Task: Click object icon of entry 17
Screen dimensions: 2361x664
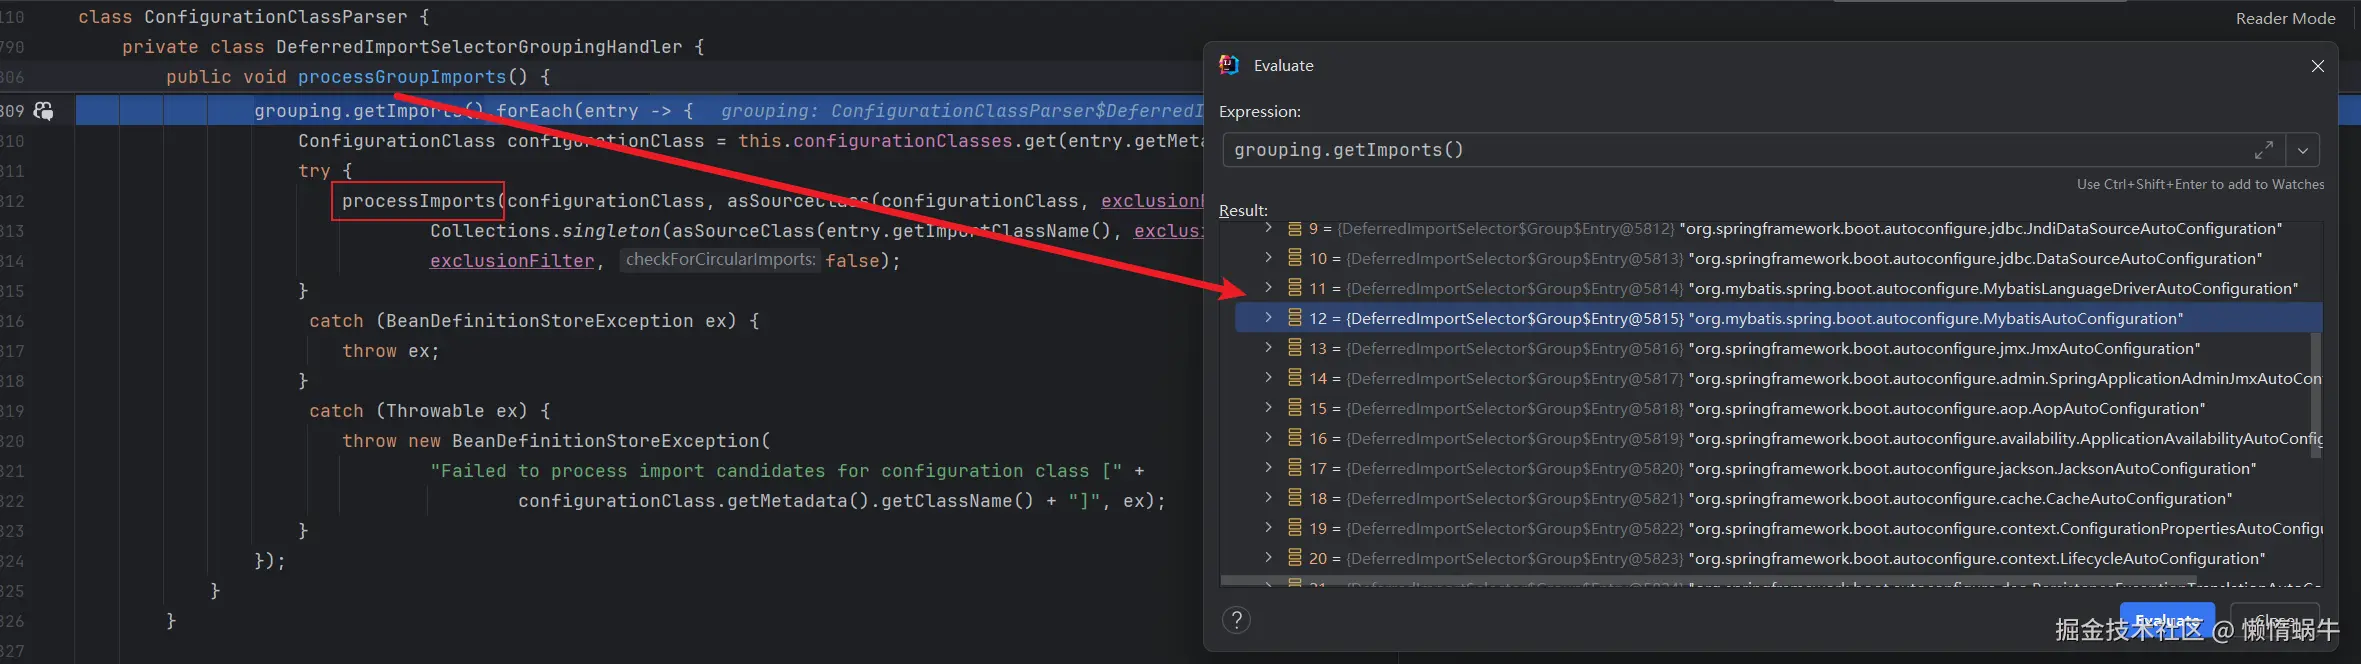Action: click(1295, 469)
